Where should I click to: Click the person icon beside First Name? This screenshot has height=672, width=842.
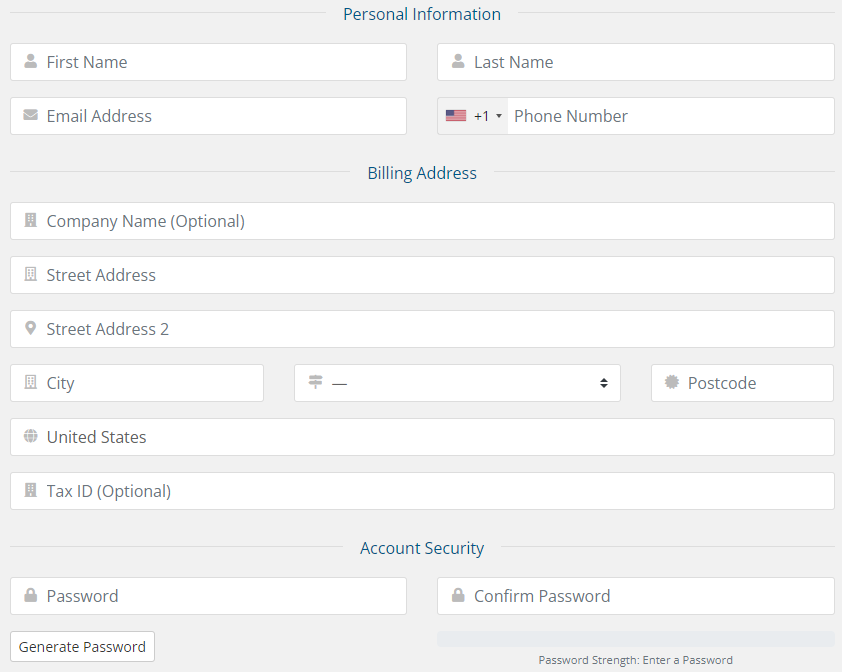coord(30,62)
